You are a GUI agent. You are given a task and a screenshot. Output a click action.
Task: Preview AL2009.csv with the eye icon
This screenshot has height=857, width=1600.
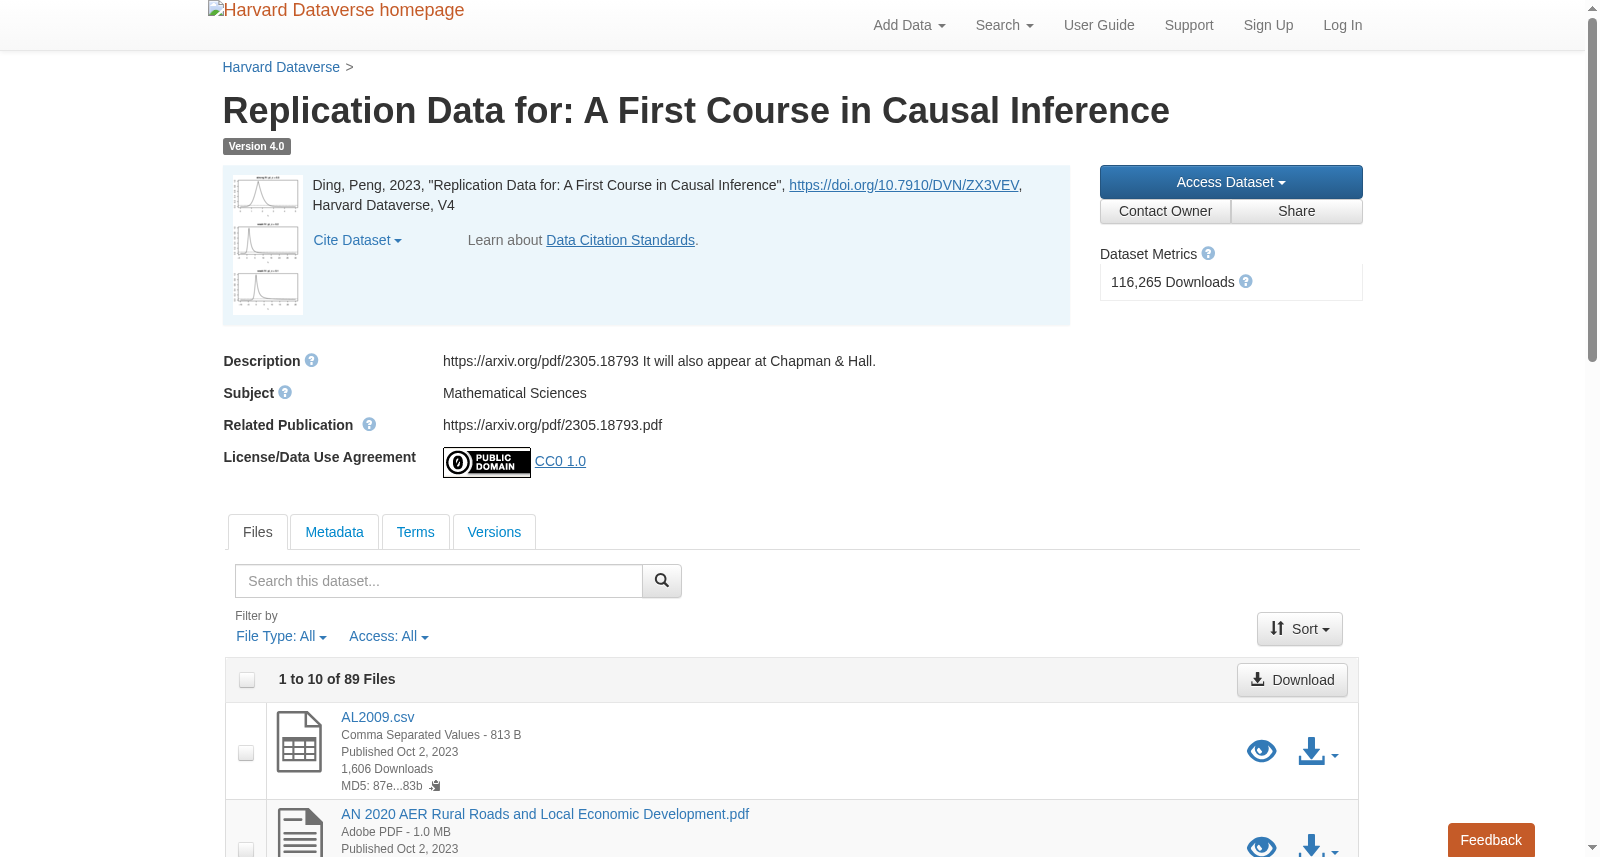click(x=1261, y=751)
